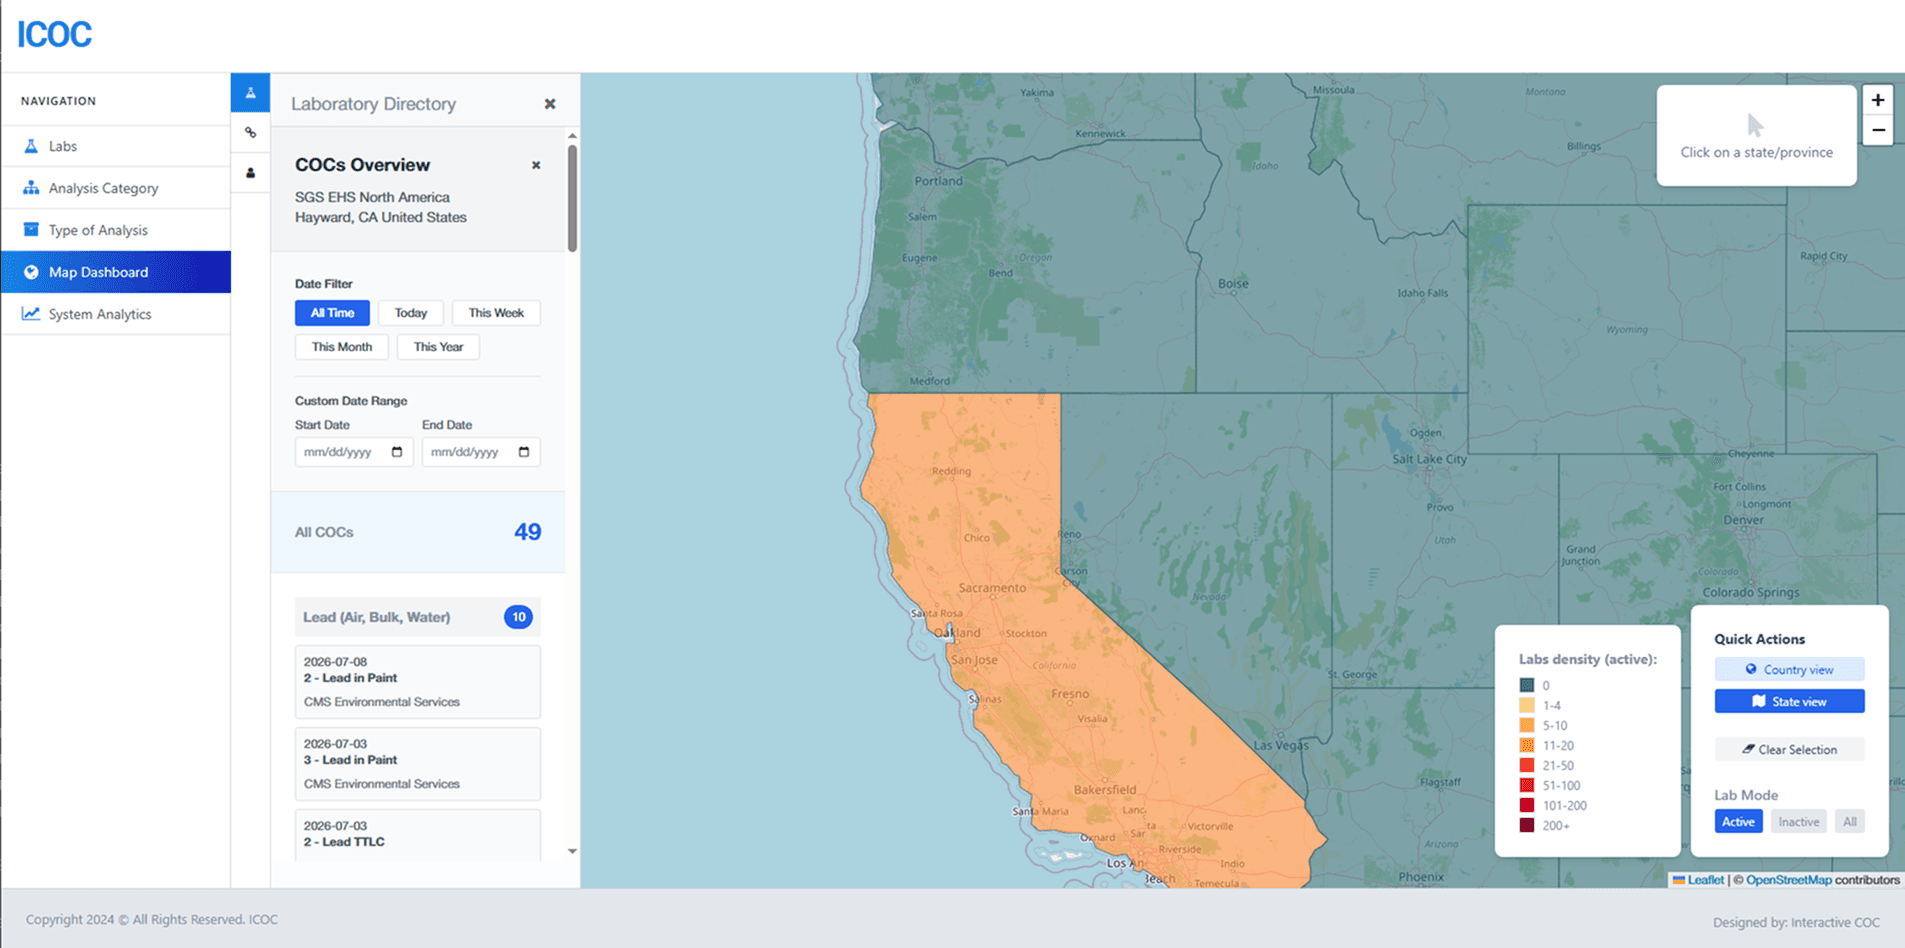Open the 2026-07-08 Lead in Paint COC

[418, 682]
